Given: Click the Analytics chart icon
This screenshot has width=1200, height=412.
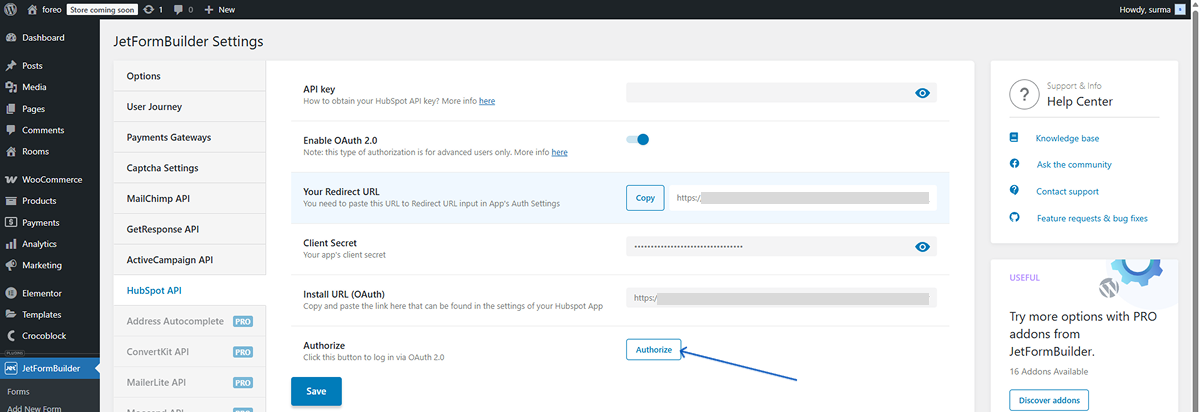Looking at the screenshot, I should coord(11,244).
